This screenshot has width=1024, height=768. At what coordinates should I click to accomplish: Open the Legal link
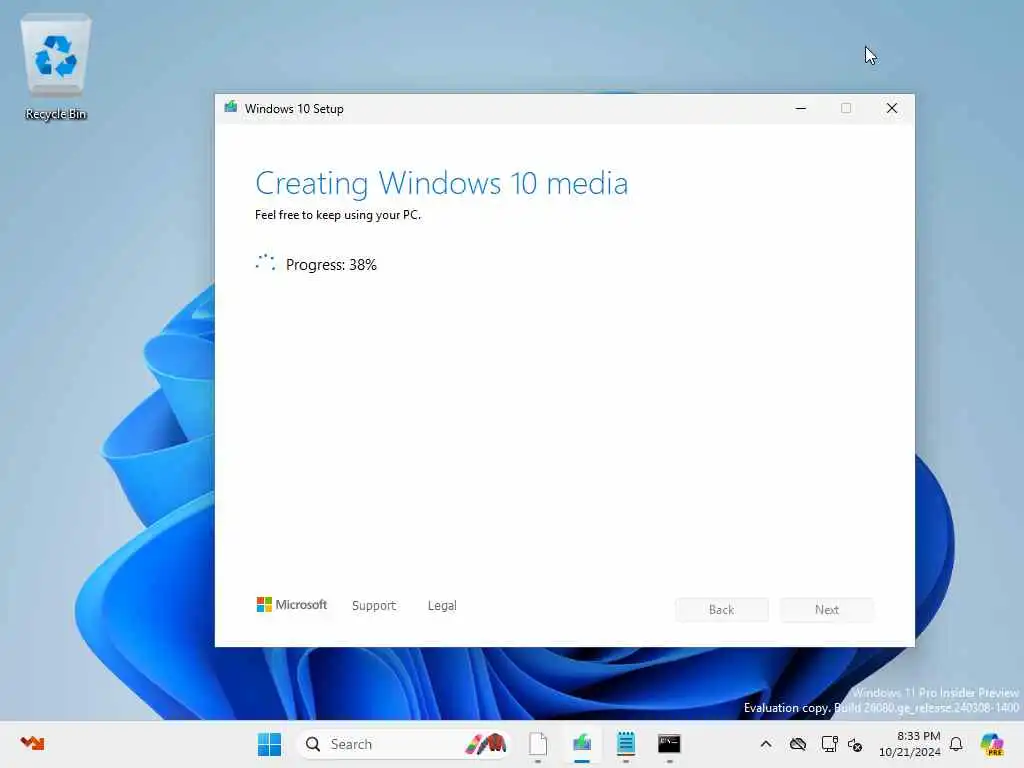point(442,605)
